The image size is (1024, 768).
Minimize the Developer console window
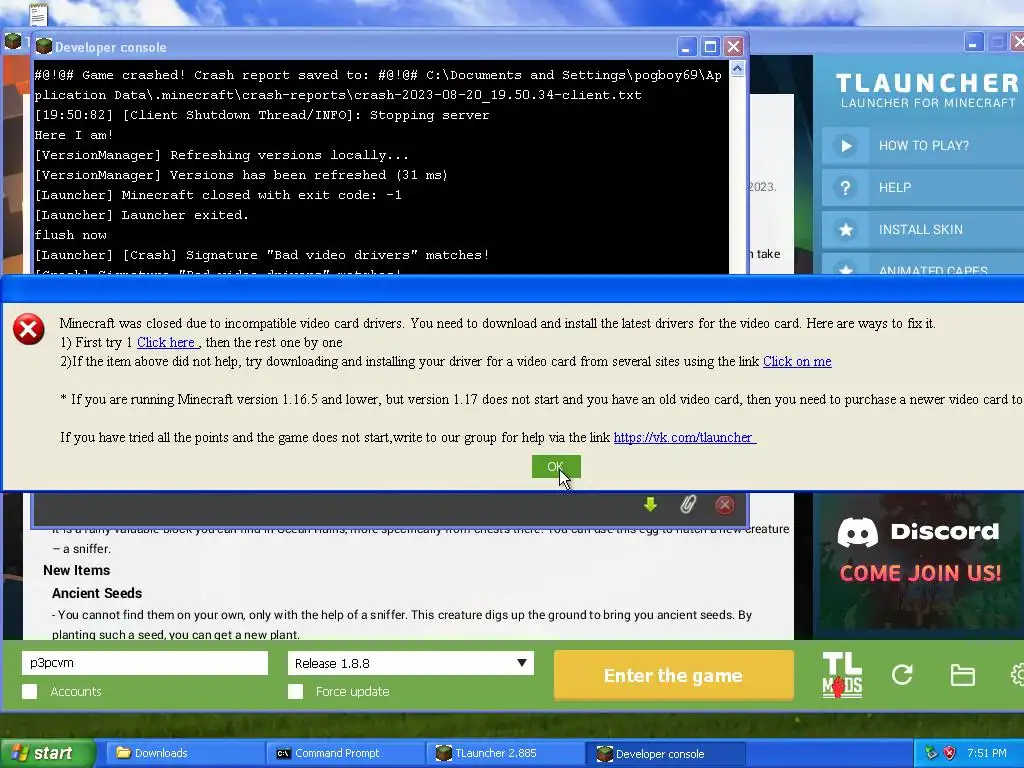click(686, 46)
